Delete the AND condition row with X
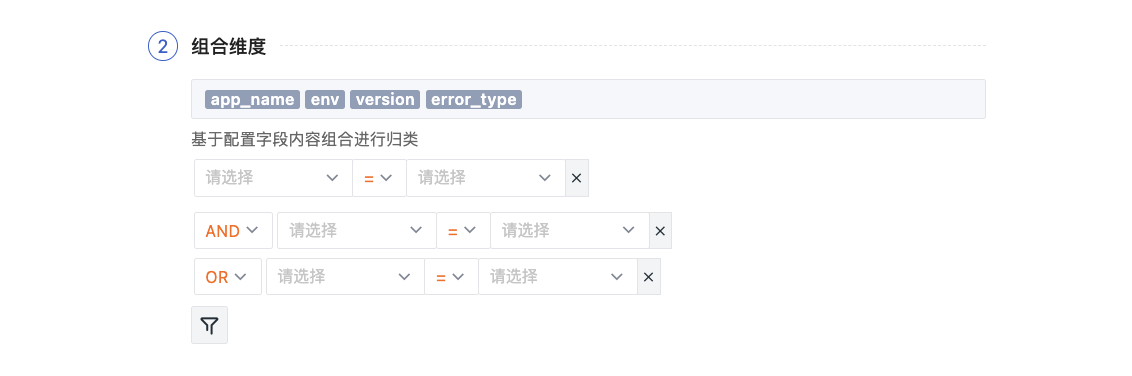Screen dimensions: 1132x376 [660, 231]
